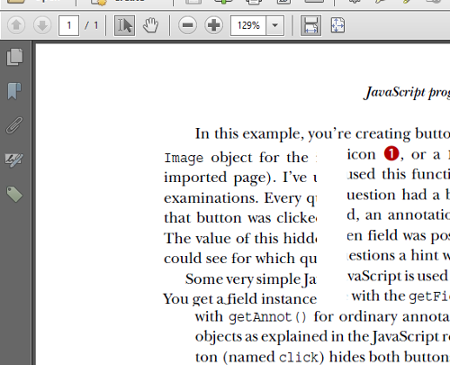Show the Bookmarks navigation panel
This screenshot has height=365, width=450.
click(14, 91)
